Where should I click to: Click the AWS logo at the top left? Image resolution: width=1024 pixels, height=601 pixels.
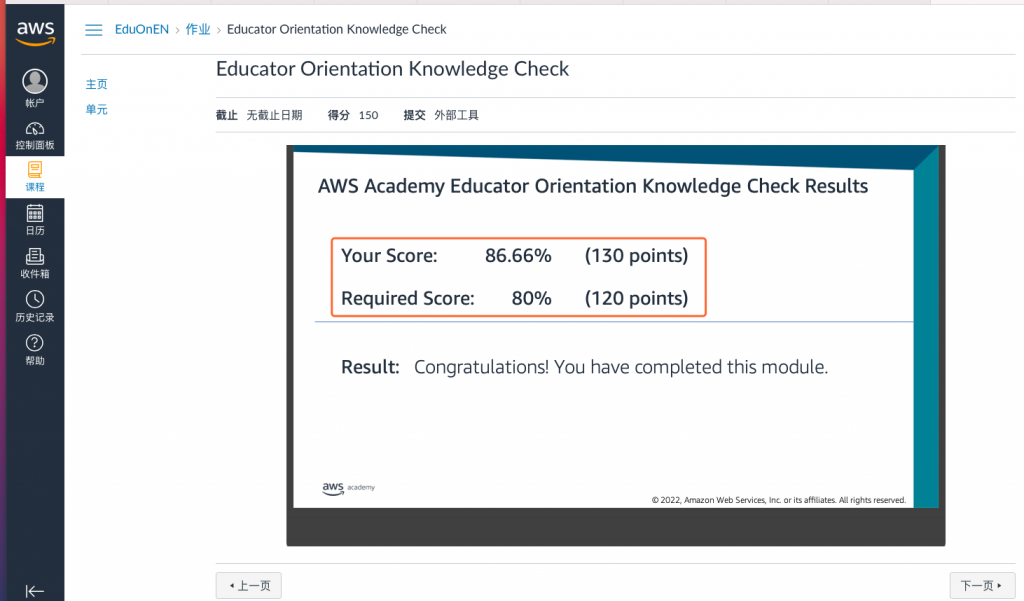tap(34, 31)
